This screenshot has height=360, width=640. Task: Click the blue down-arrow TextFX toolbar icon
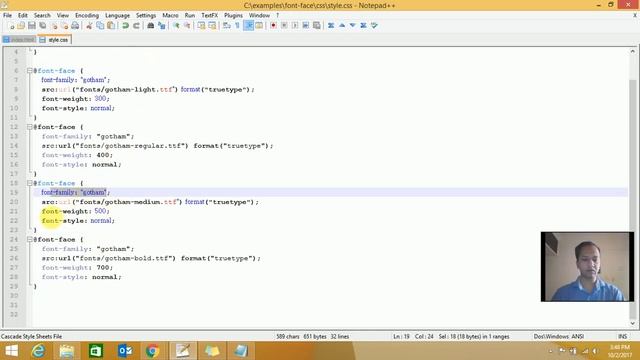pos(353,26)
